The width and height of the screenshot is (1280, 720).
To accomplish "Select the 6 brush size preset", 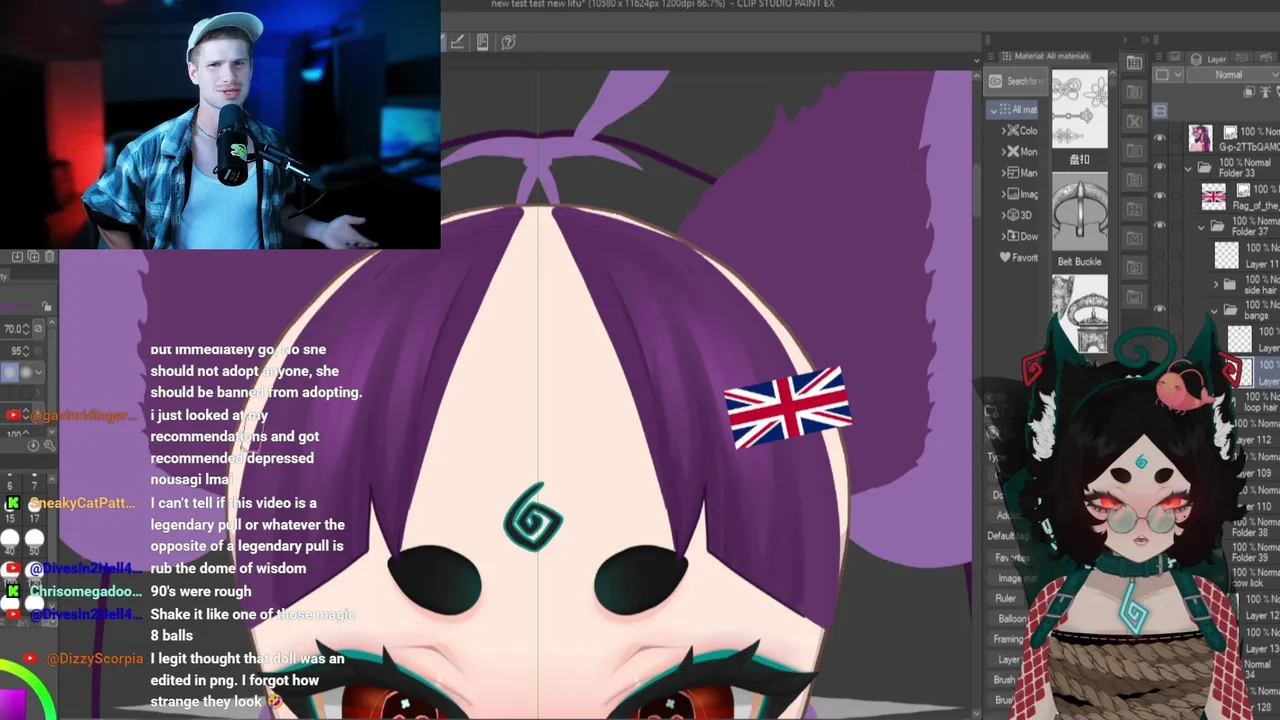I will (9, 485).
